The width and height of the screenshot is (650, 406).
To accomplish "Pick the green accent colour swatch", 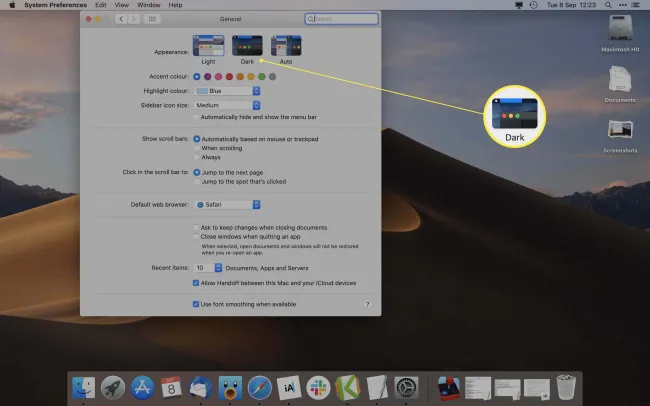I will (x=261, y=76).
